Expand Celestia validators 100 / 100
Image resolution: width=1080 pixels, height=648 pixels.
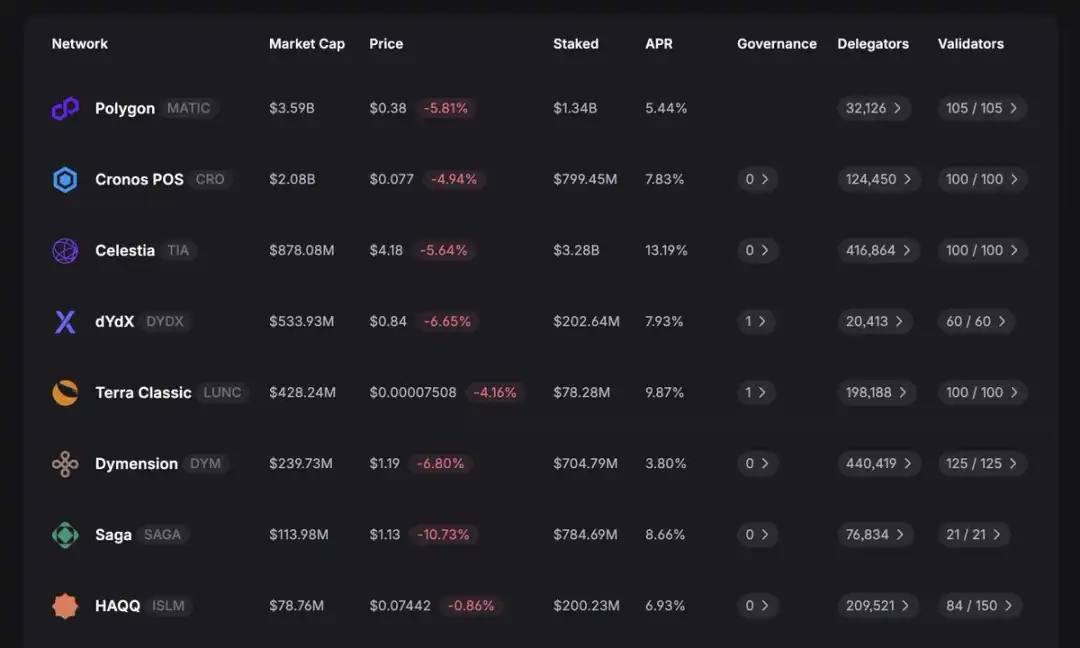[982, 251]
